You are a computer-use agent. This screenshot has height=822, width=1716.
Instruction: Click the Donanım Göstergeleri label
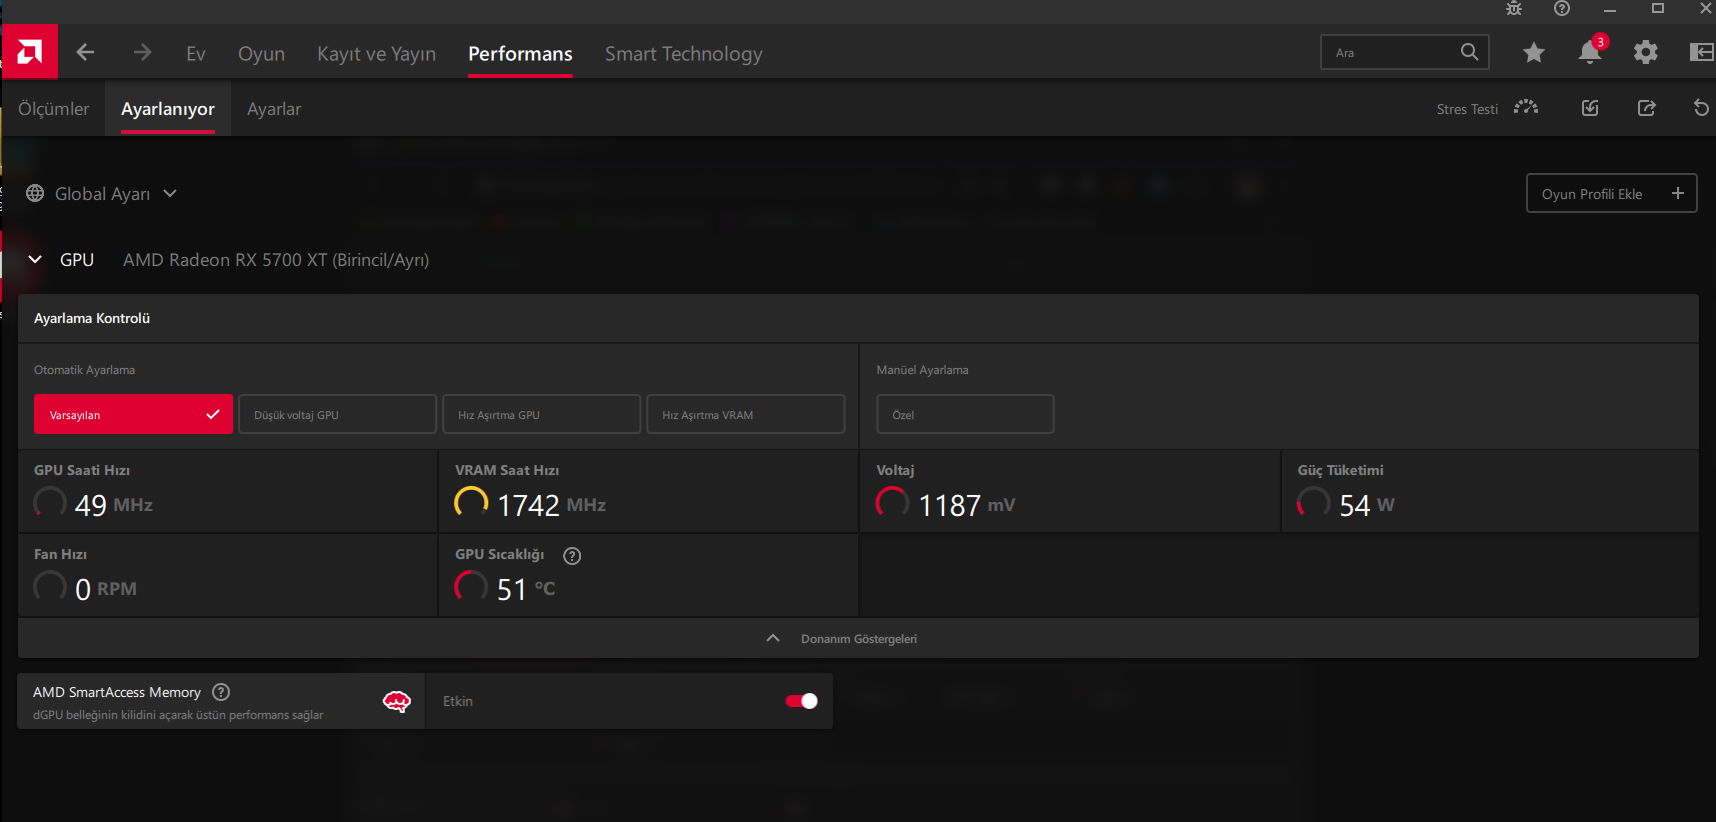coord(858,639)
